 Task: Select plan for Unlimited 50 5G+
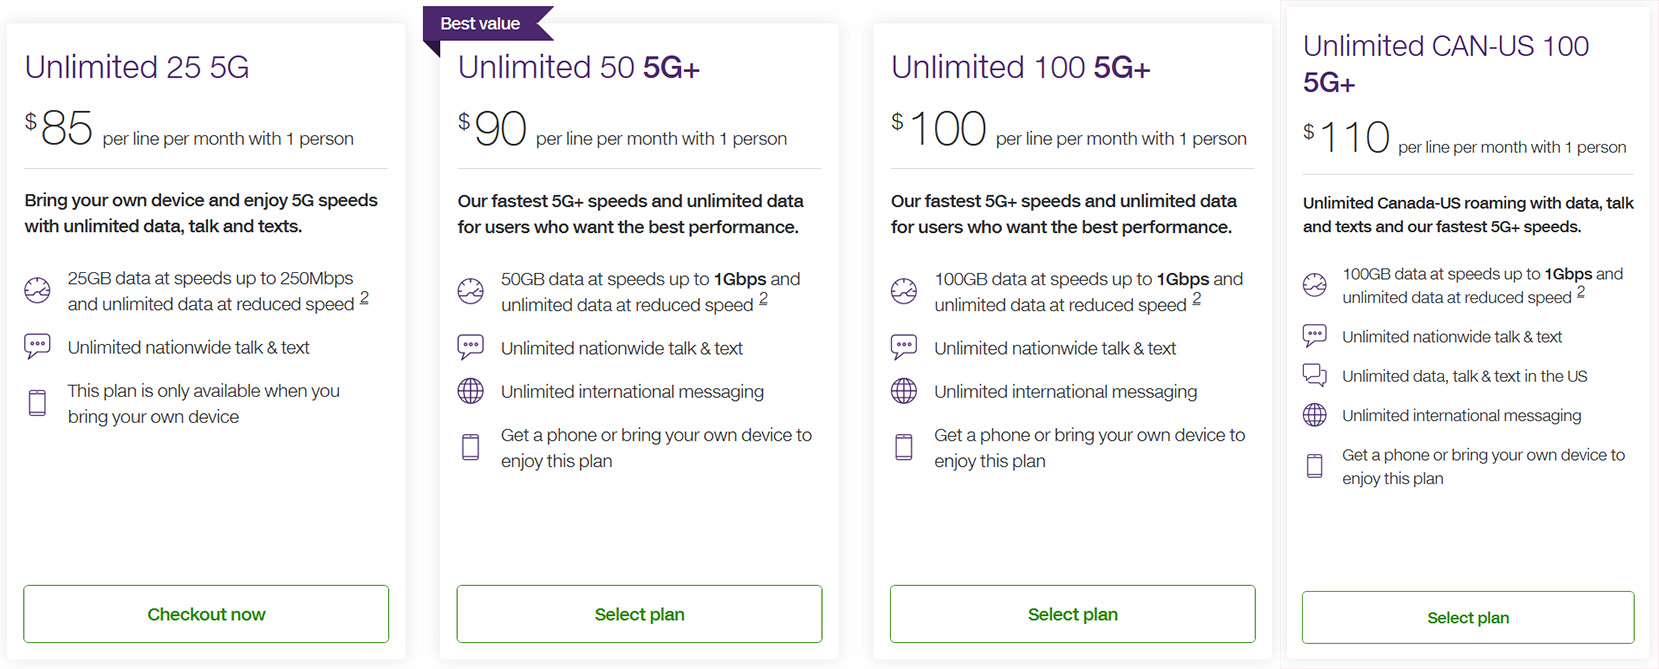(x=639, y=614)
